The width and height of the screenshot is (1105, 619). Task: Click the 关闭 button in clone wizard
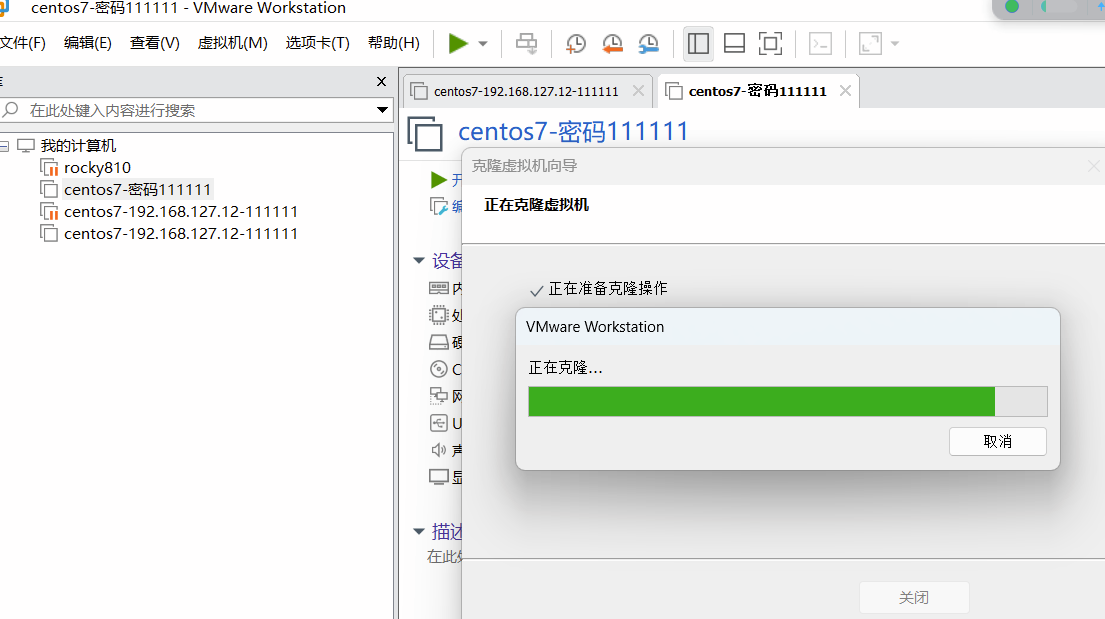click(x=914, y=597)
